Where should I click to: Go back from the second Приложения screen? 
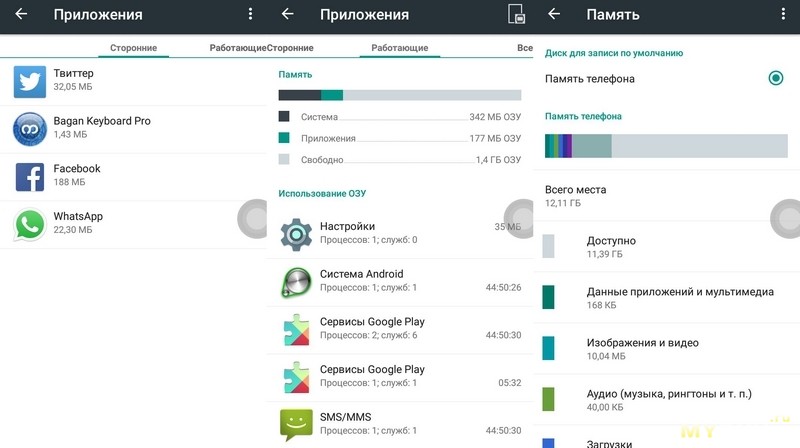[x=288, y=14]
